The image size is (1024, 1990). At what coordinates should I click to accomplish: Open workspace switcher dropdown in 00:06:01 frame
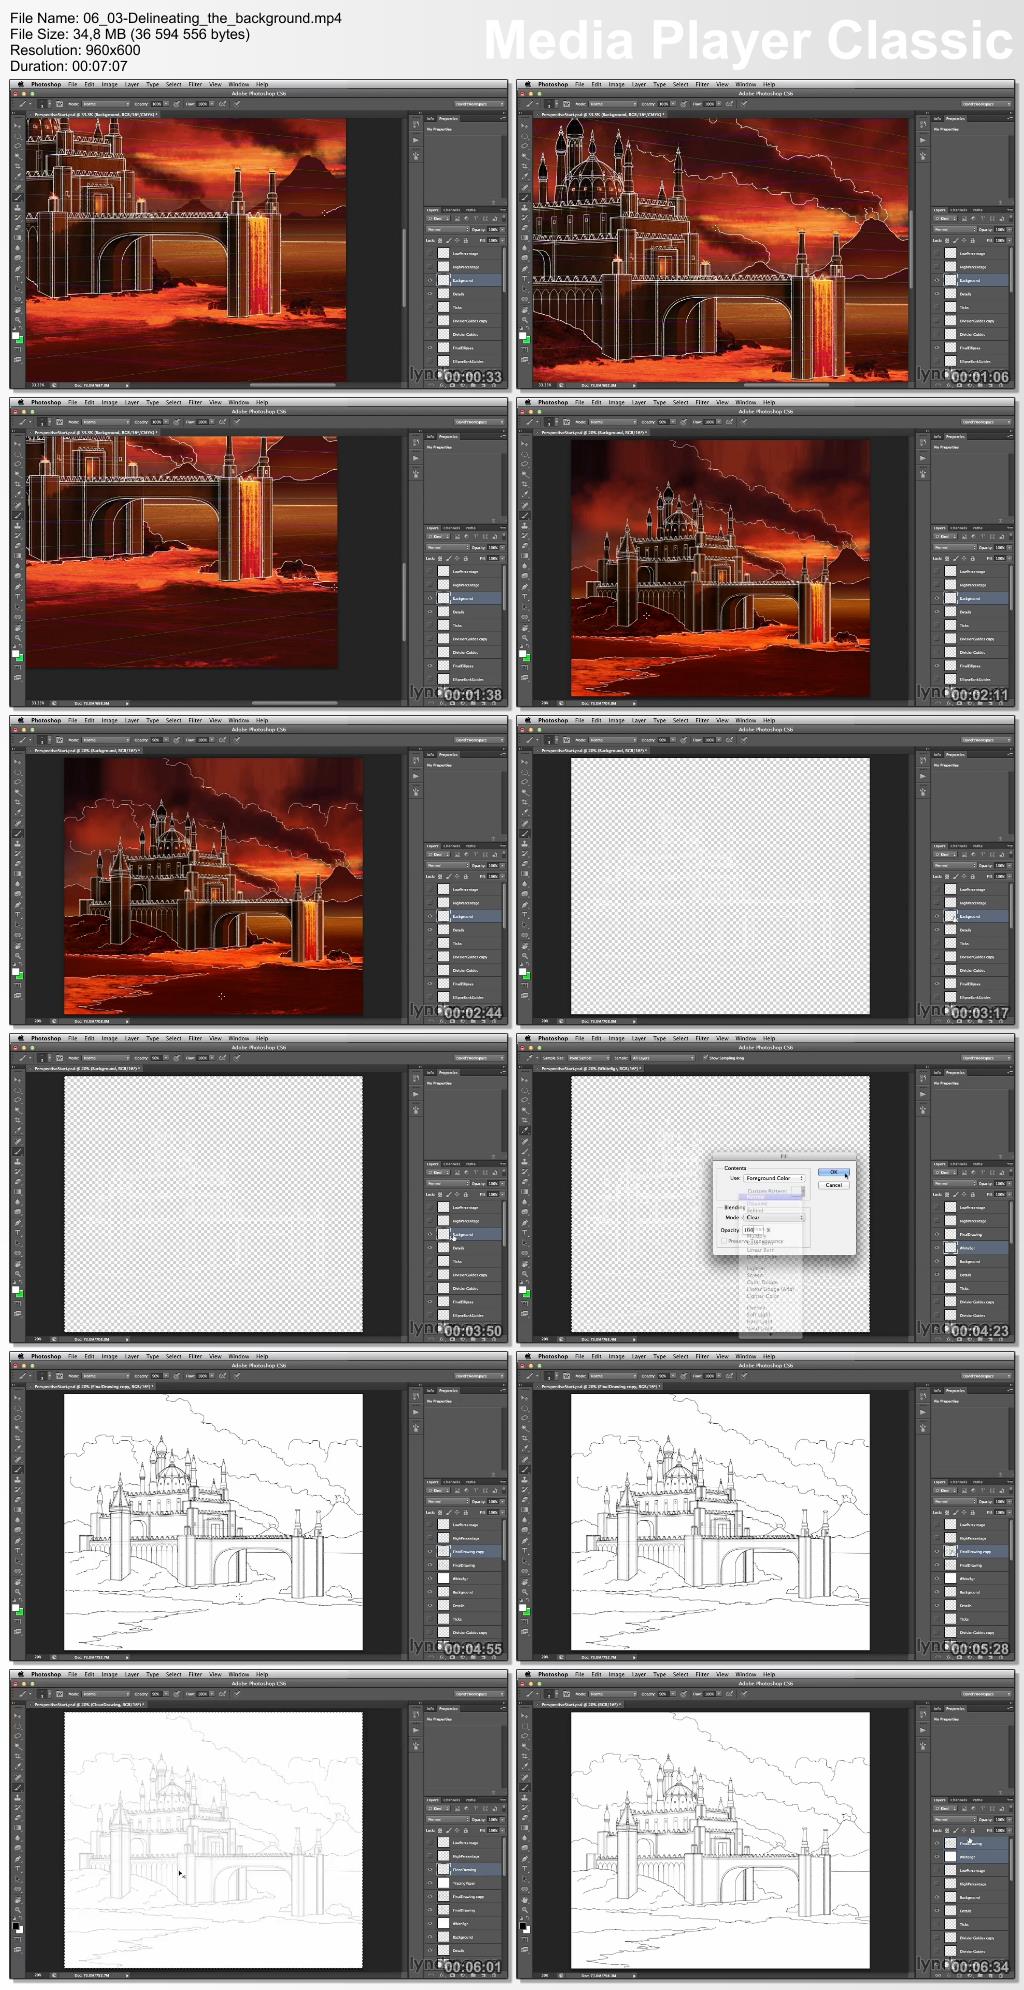pyautogui.click(x=479, y=1694)
